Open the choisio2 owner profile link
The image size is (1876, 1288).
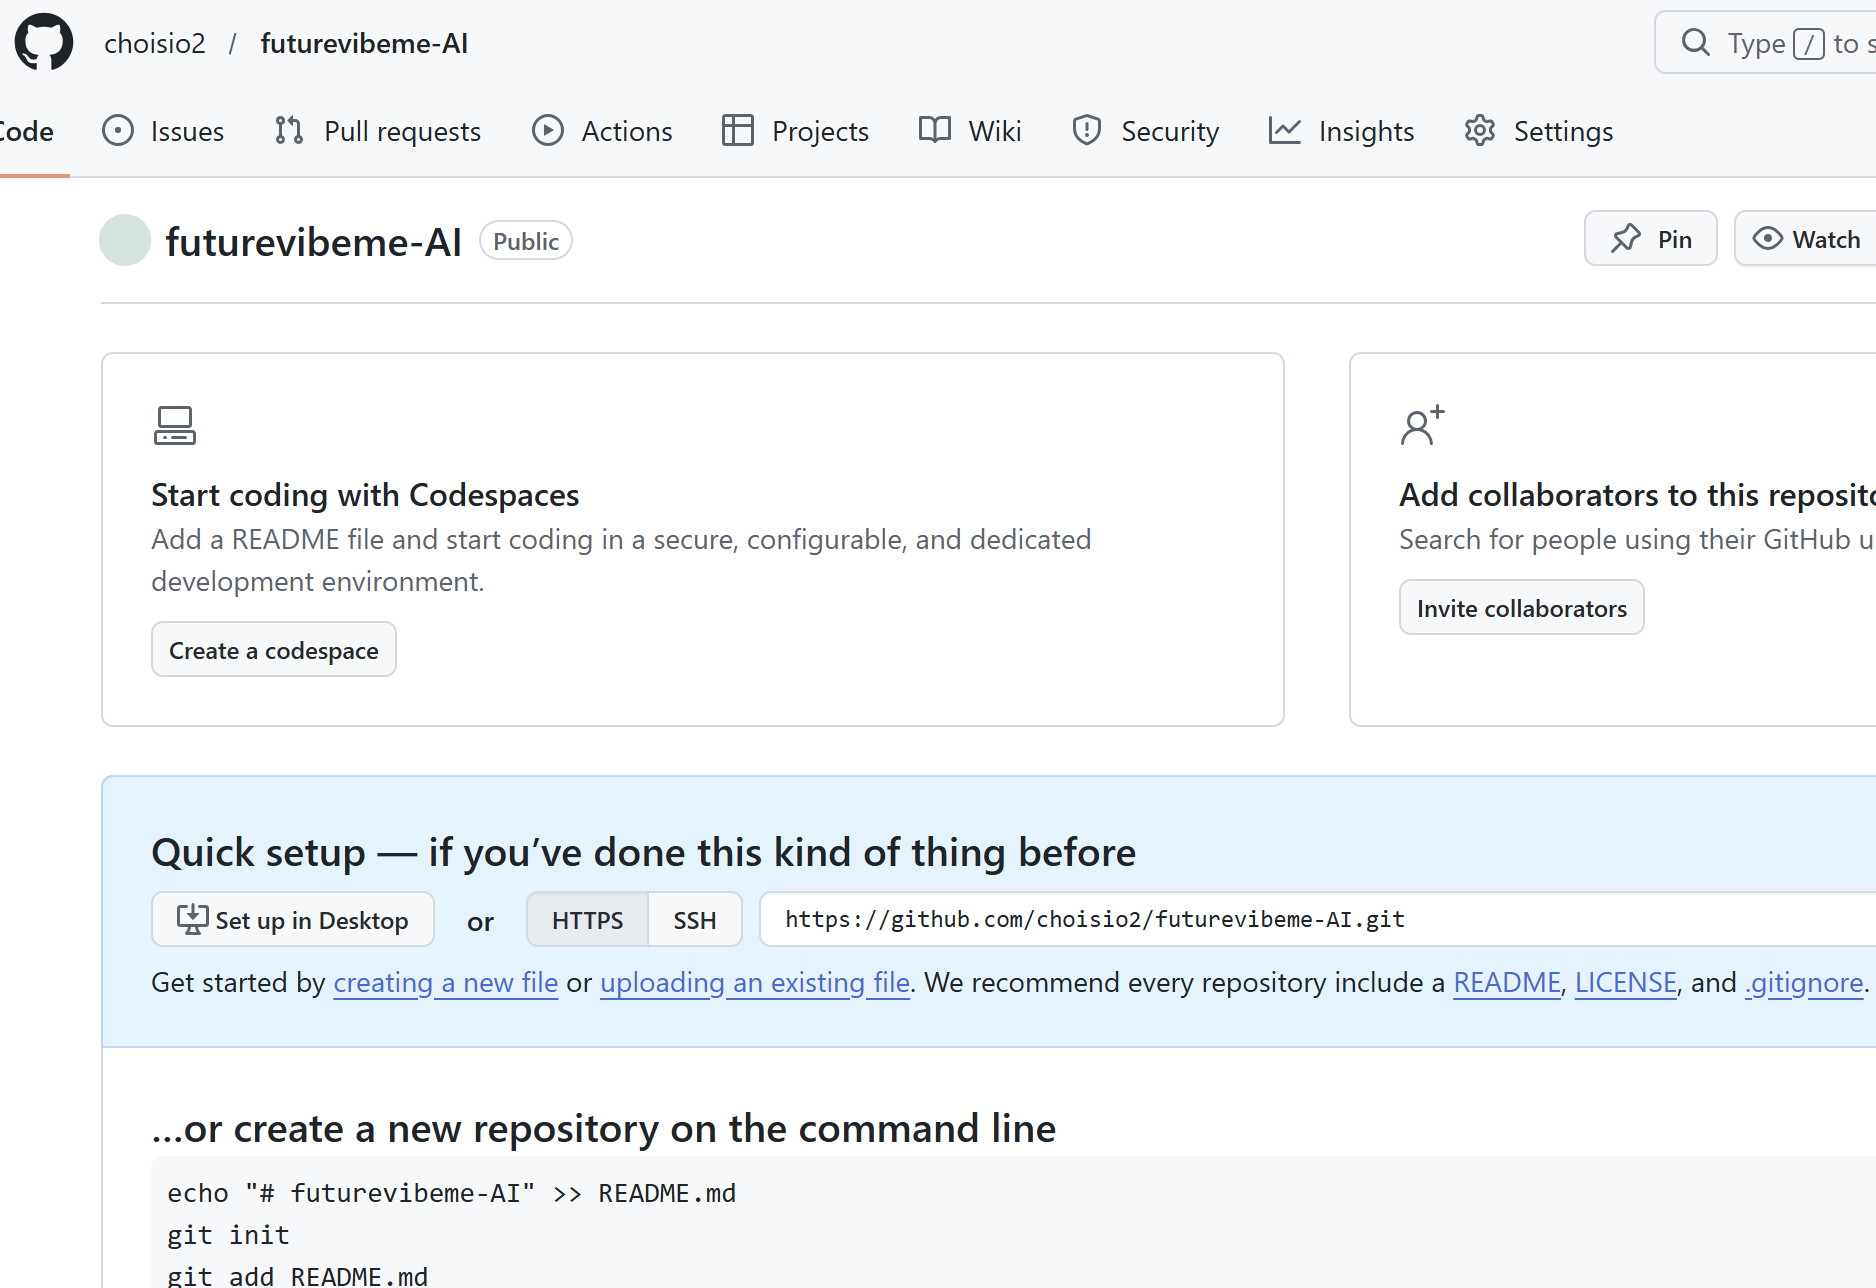pyautogui.click(x=155, y=44)
